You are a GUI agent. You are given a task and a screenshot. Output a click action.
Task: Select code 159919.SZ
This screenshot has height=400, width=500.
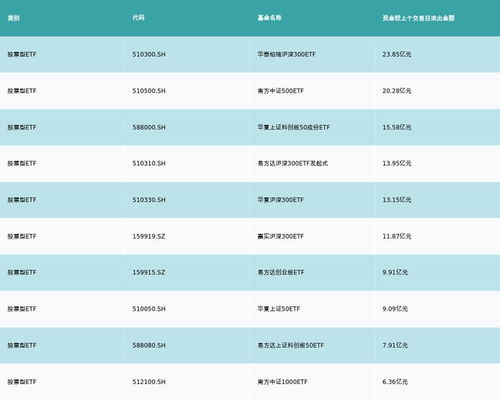click(x=149, y=236)
